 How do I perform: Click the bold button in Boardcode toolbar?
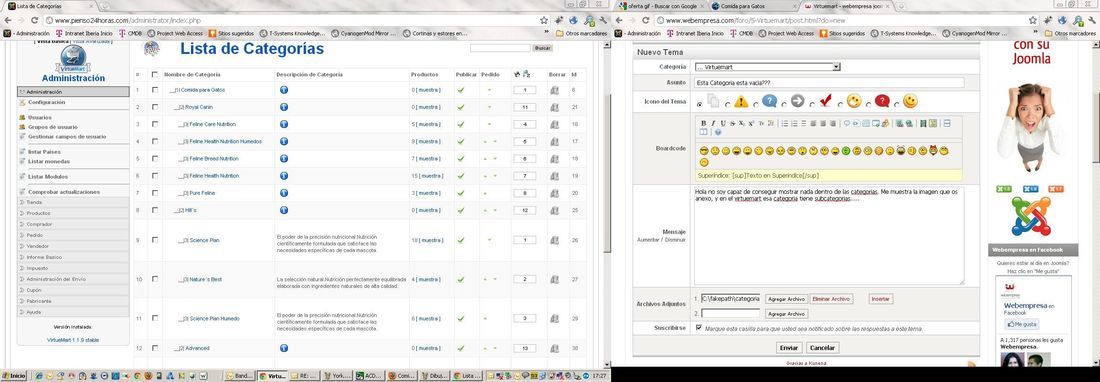point(704,123)
